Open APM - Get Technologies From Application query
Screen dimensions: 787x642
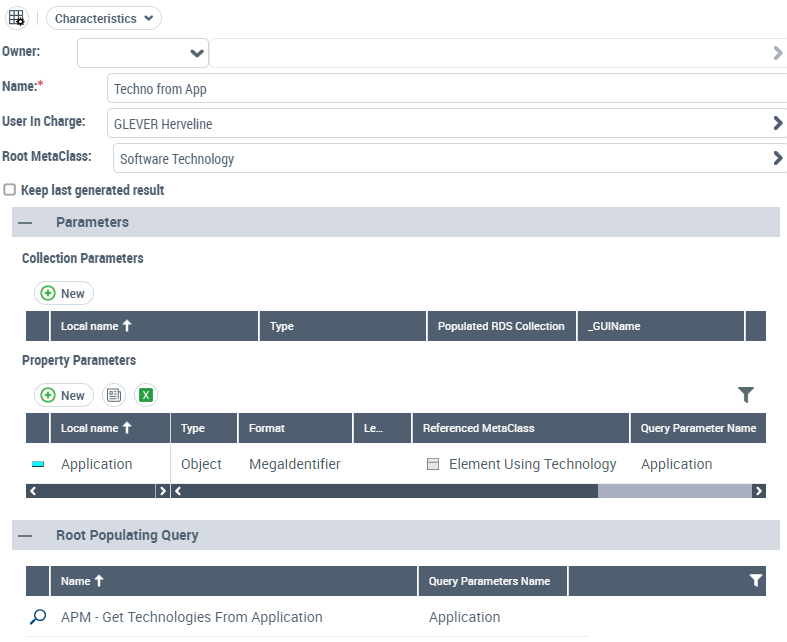click(191, 617)
